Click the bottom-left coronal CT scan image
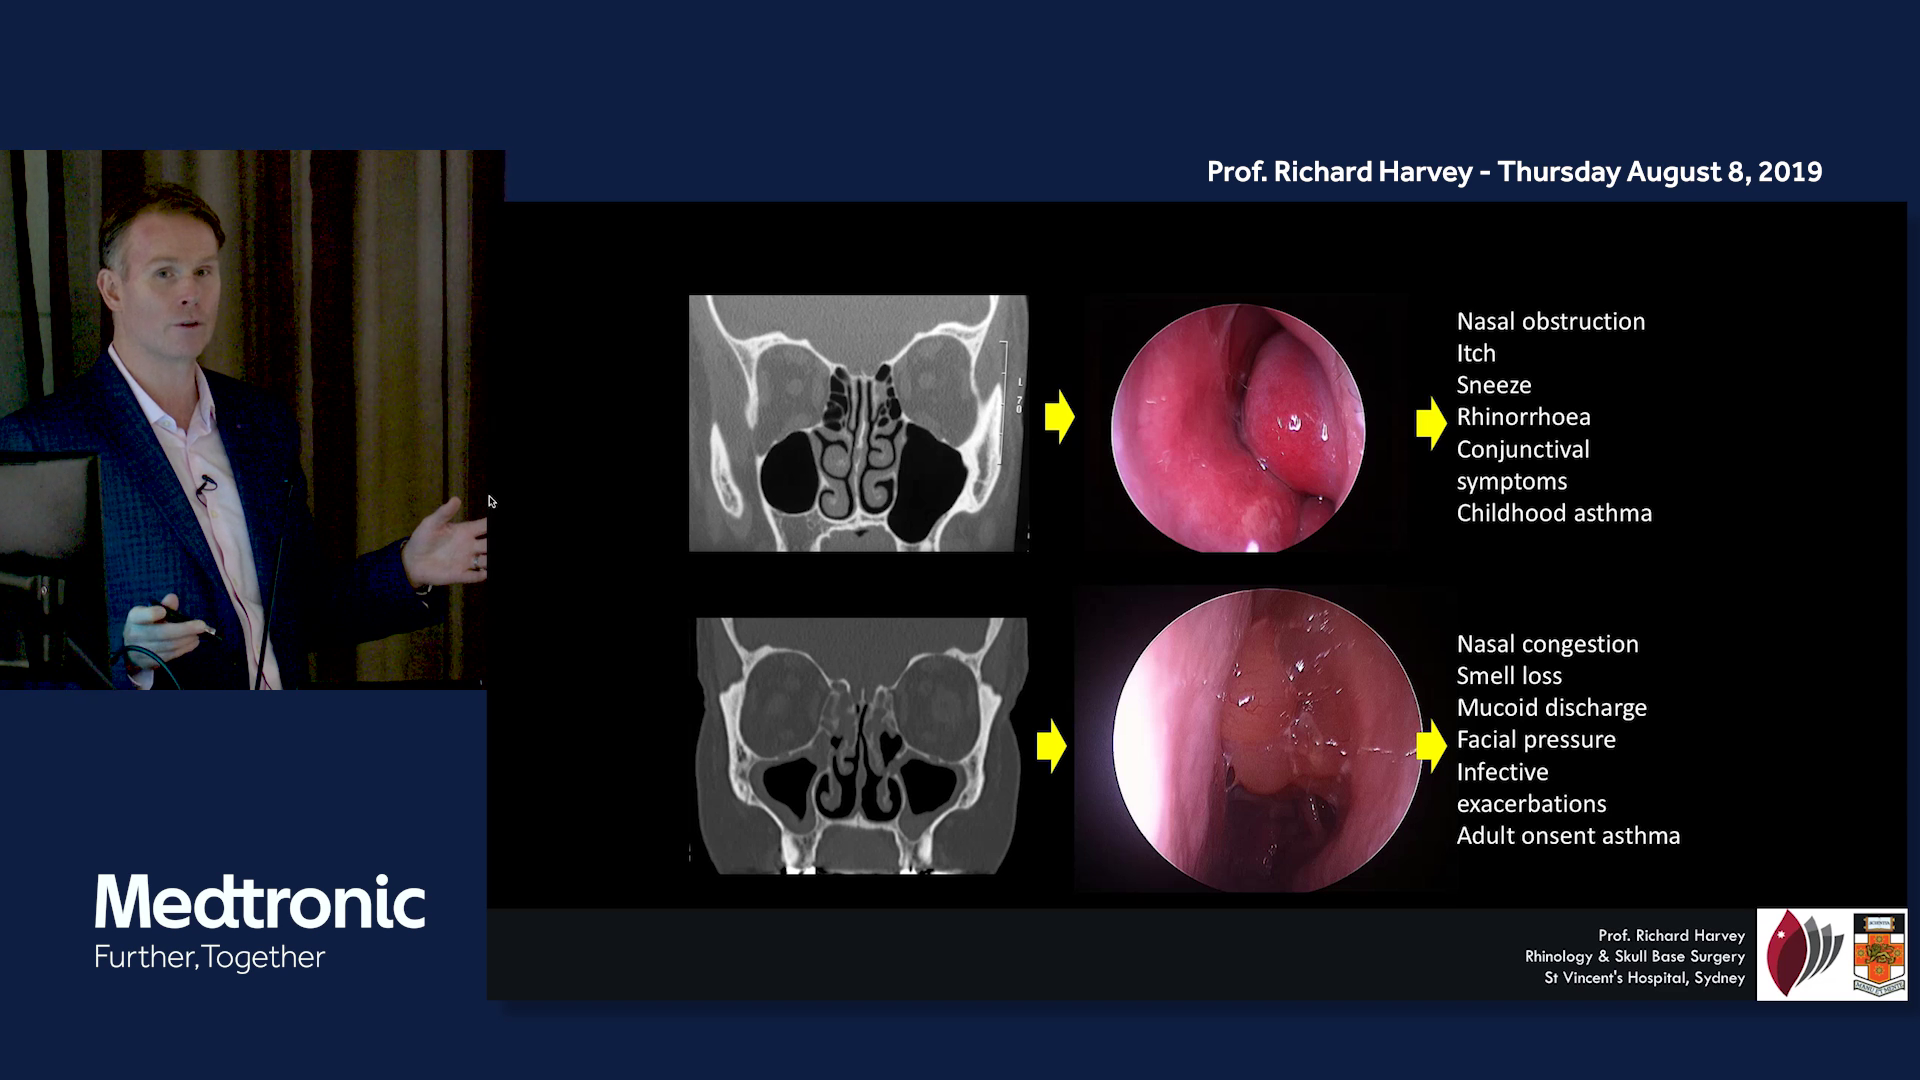1920x1080 pixels. [860, 745]
